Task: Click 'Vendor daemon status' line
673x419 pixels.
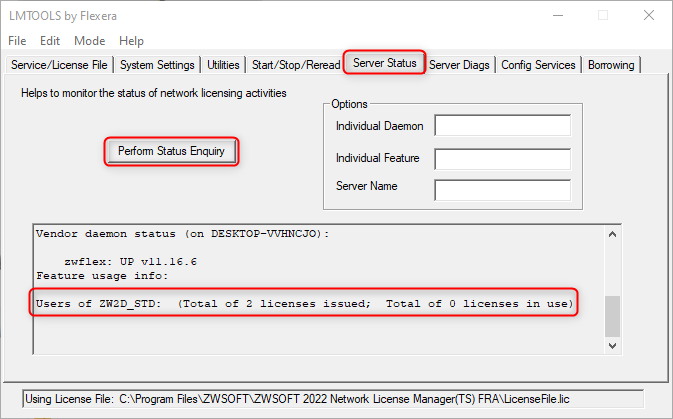Action: click(182, 234)
